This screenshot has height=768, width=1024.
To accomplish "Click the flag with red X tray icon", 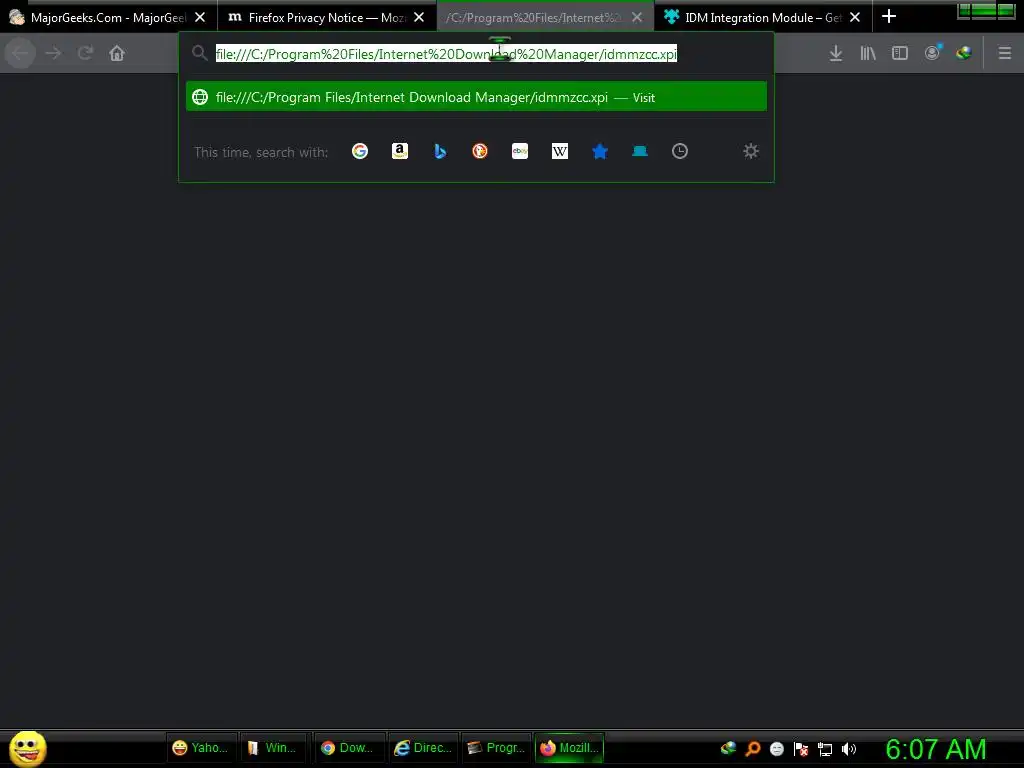I will [801, 749].
